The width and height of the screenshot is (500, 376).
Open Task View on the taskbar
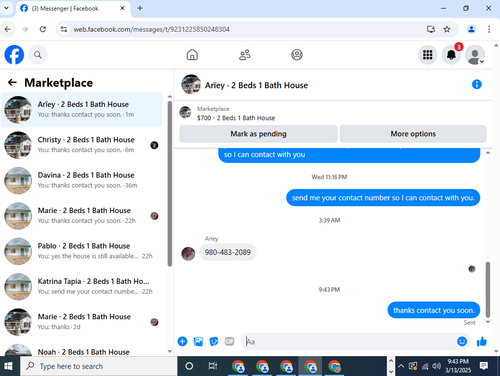(x=212, y=366)
